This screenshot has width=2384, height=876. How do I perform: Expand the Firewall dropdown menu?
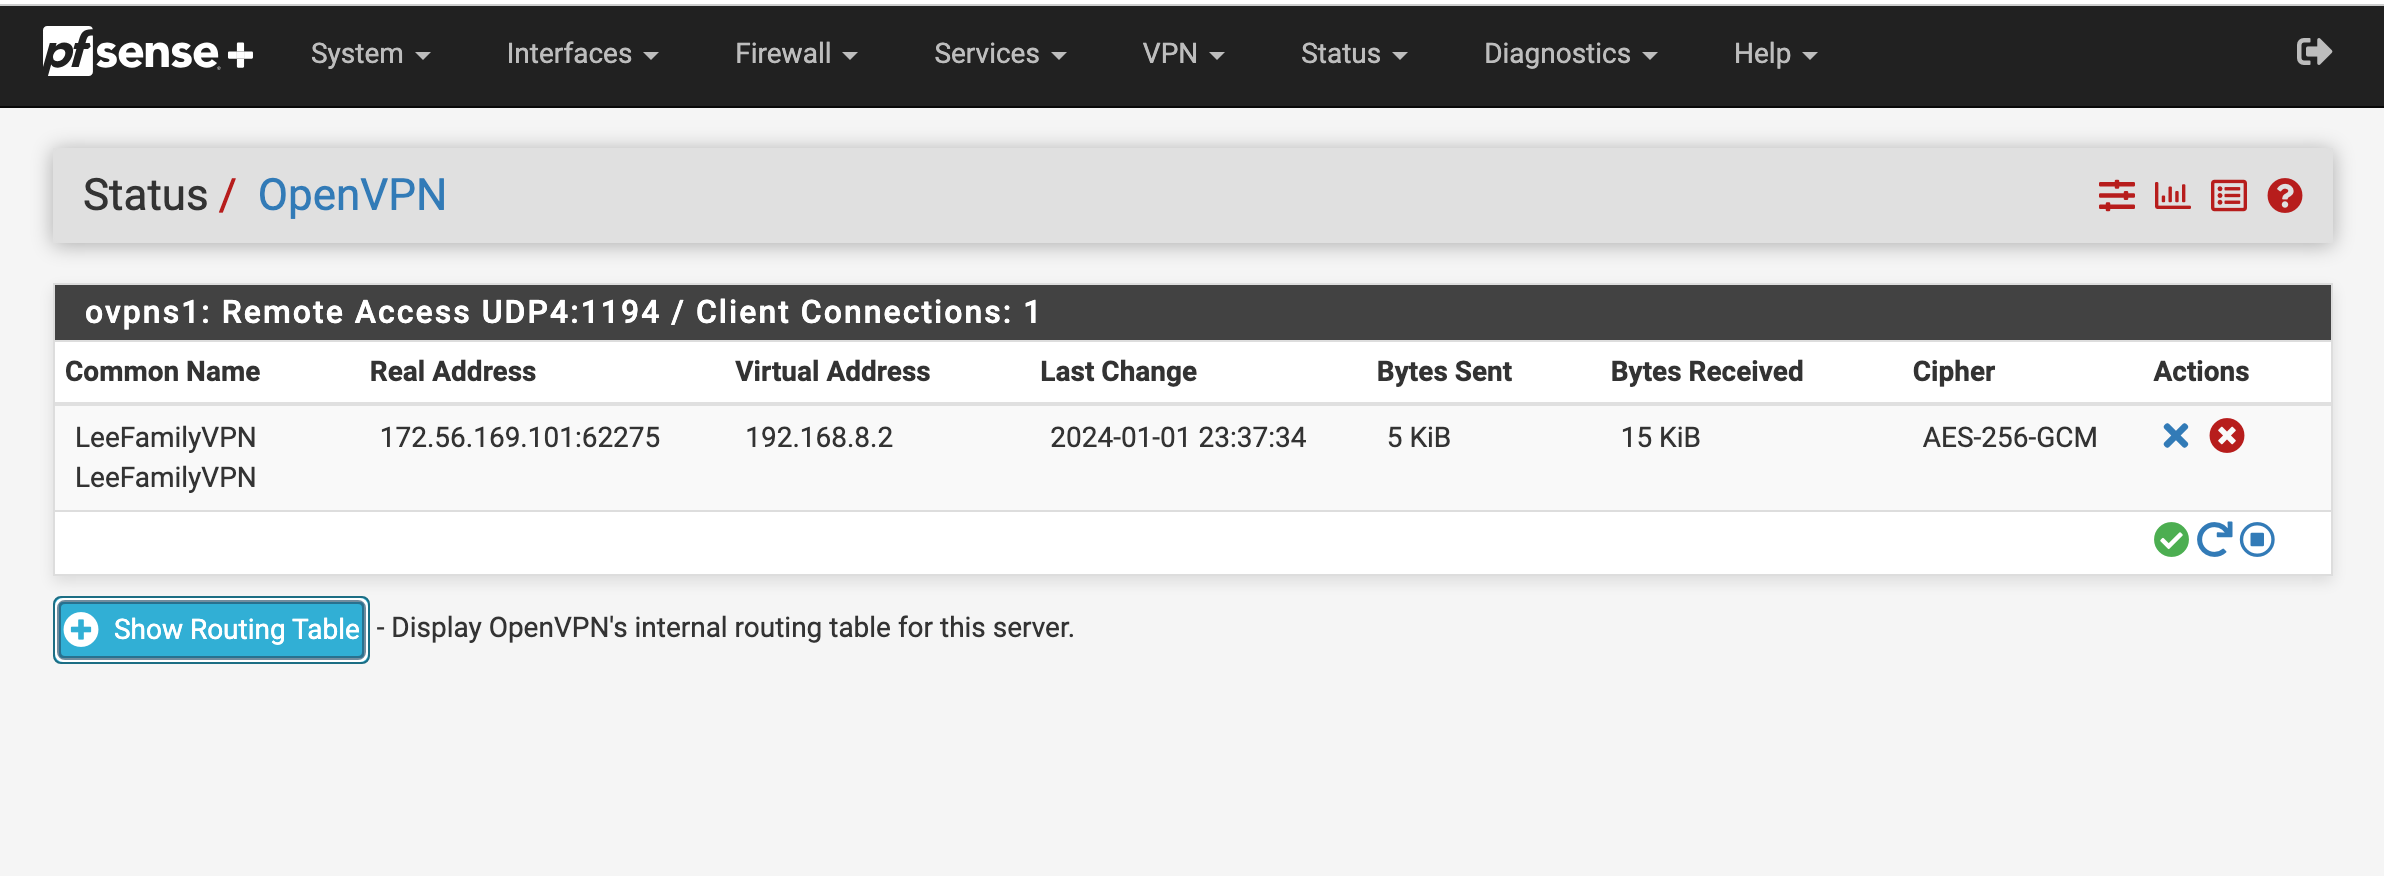796,54
